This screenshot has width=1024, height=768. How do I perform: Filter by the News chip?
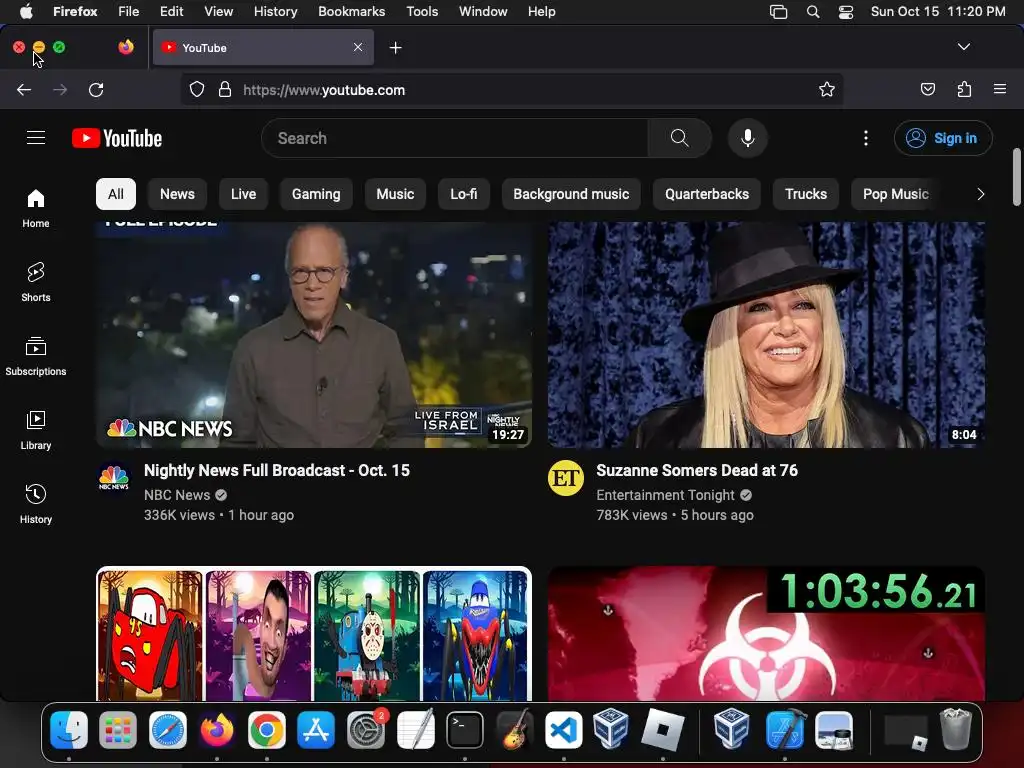pos(177,194)
